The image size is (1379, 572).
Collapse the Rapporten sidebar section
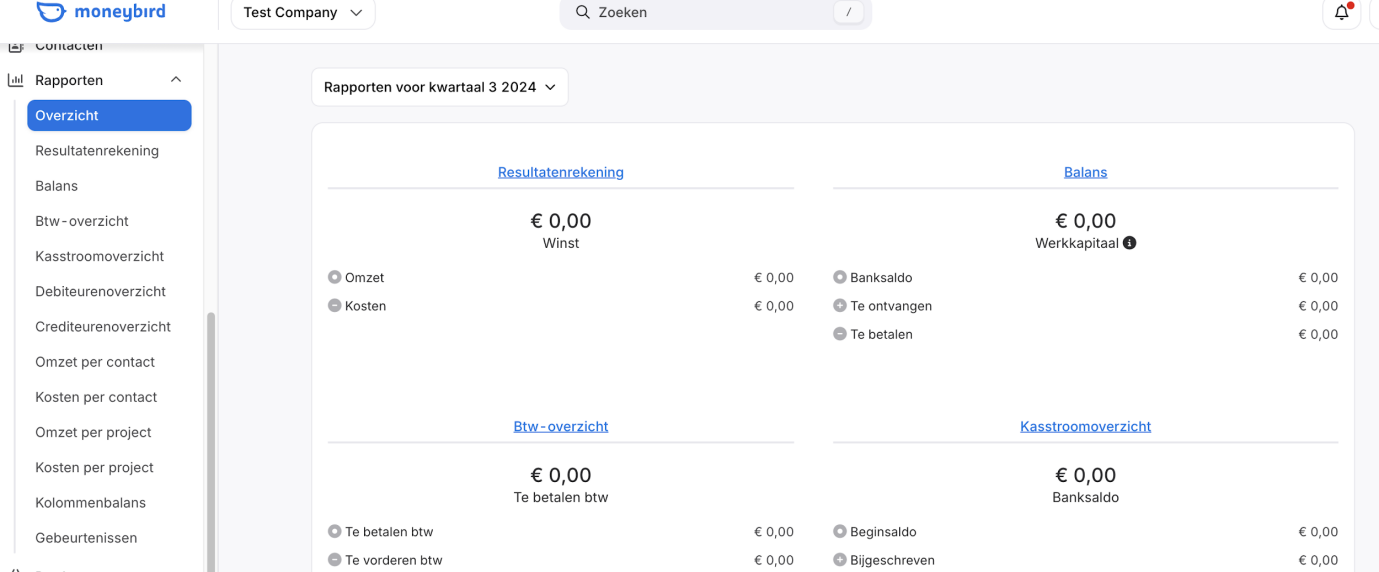[176, 80]
